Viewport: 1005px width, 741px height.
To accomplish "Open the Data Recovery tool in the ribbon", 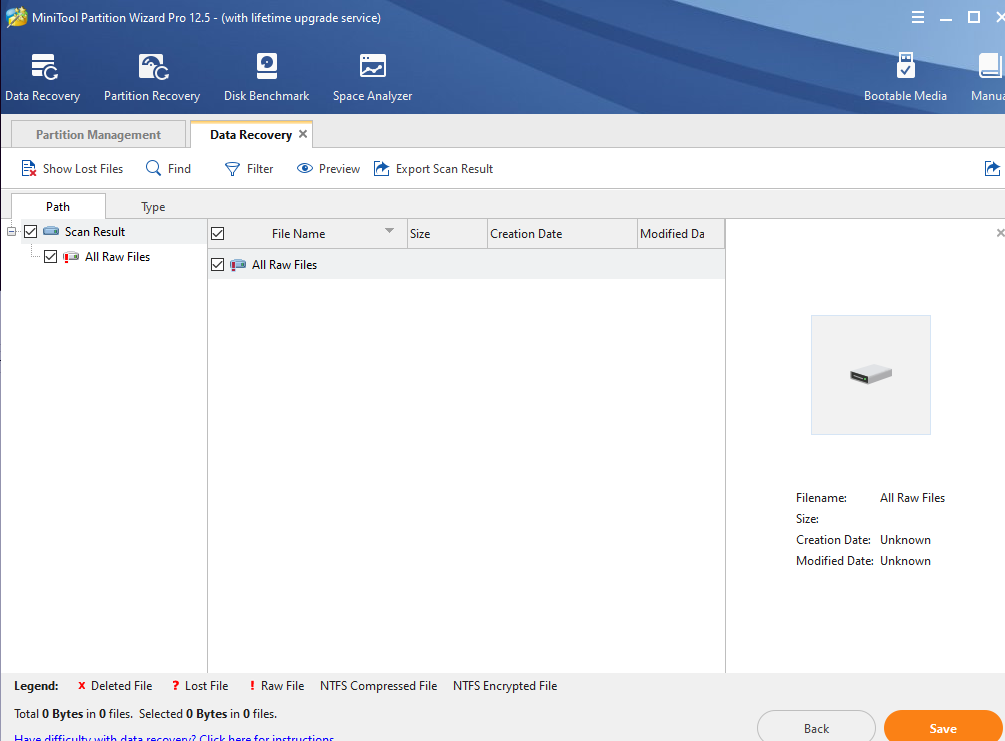I will [x=42, y=78].
